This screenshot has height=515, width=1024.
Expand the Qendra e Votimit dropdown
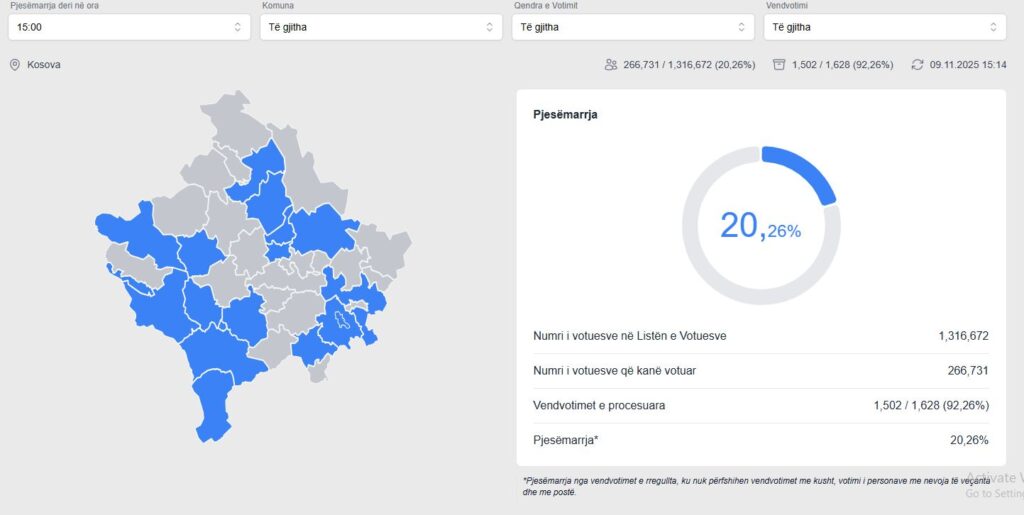[632, 27]
